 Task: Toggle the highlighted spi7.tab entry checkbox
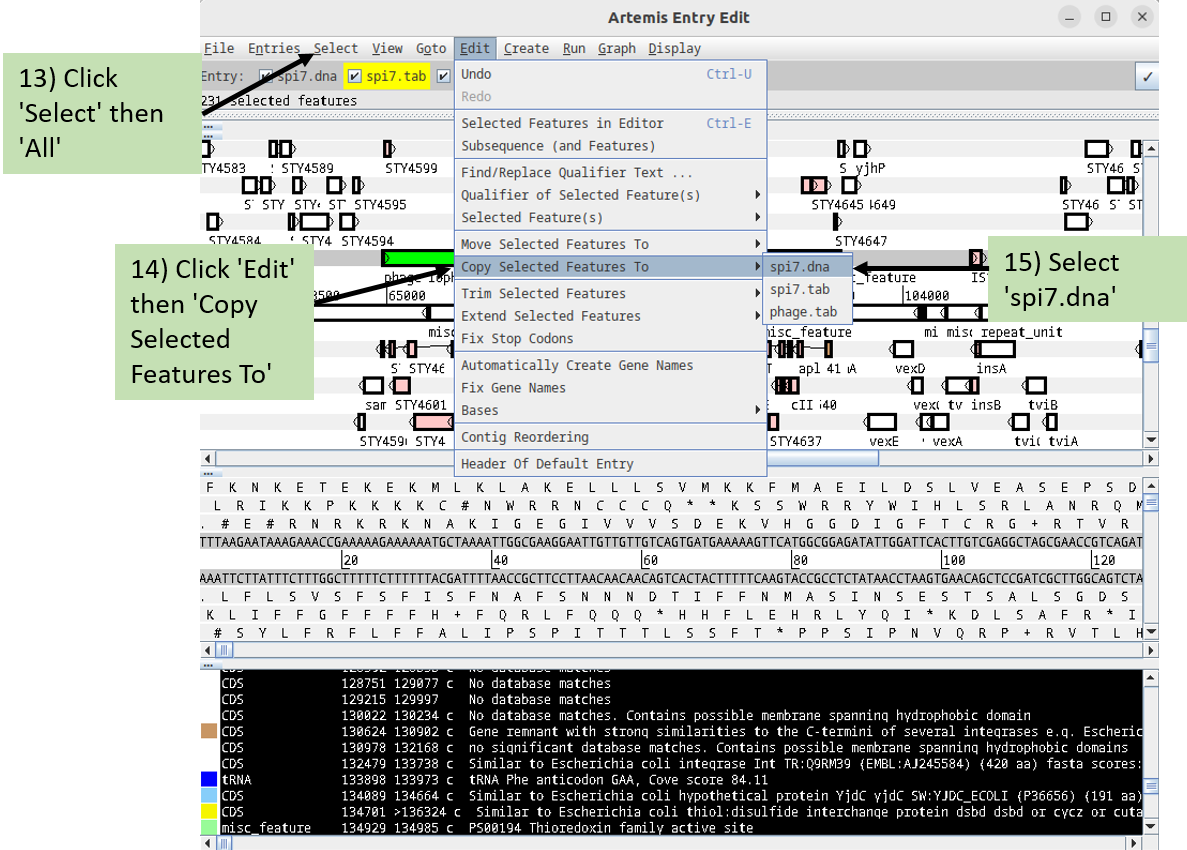coord(355,75)
